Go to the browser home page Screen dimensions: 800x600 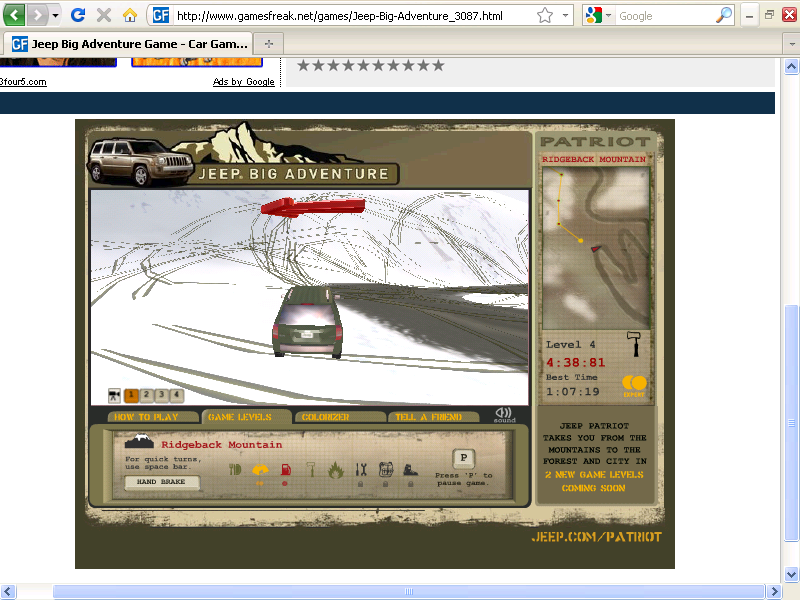coord(130,15)
